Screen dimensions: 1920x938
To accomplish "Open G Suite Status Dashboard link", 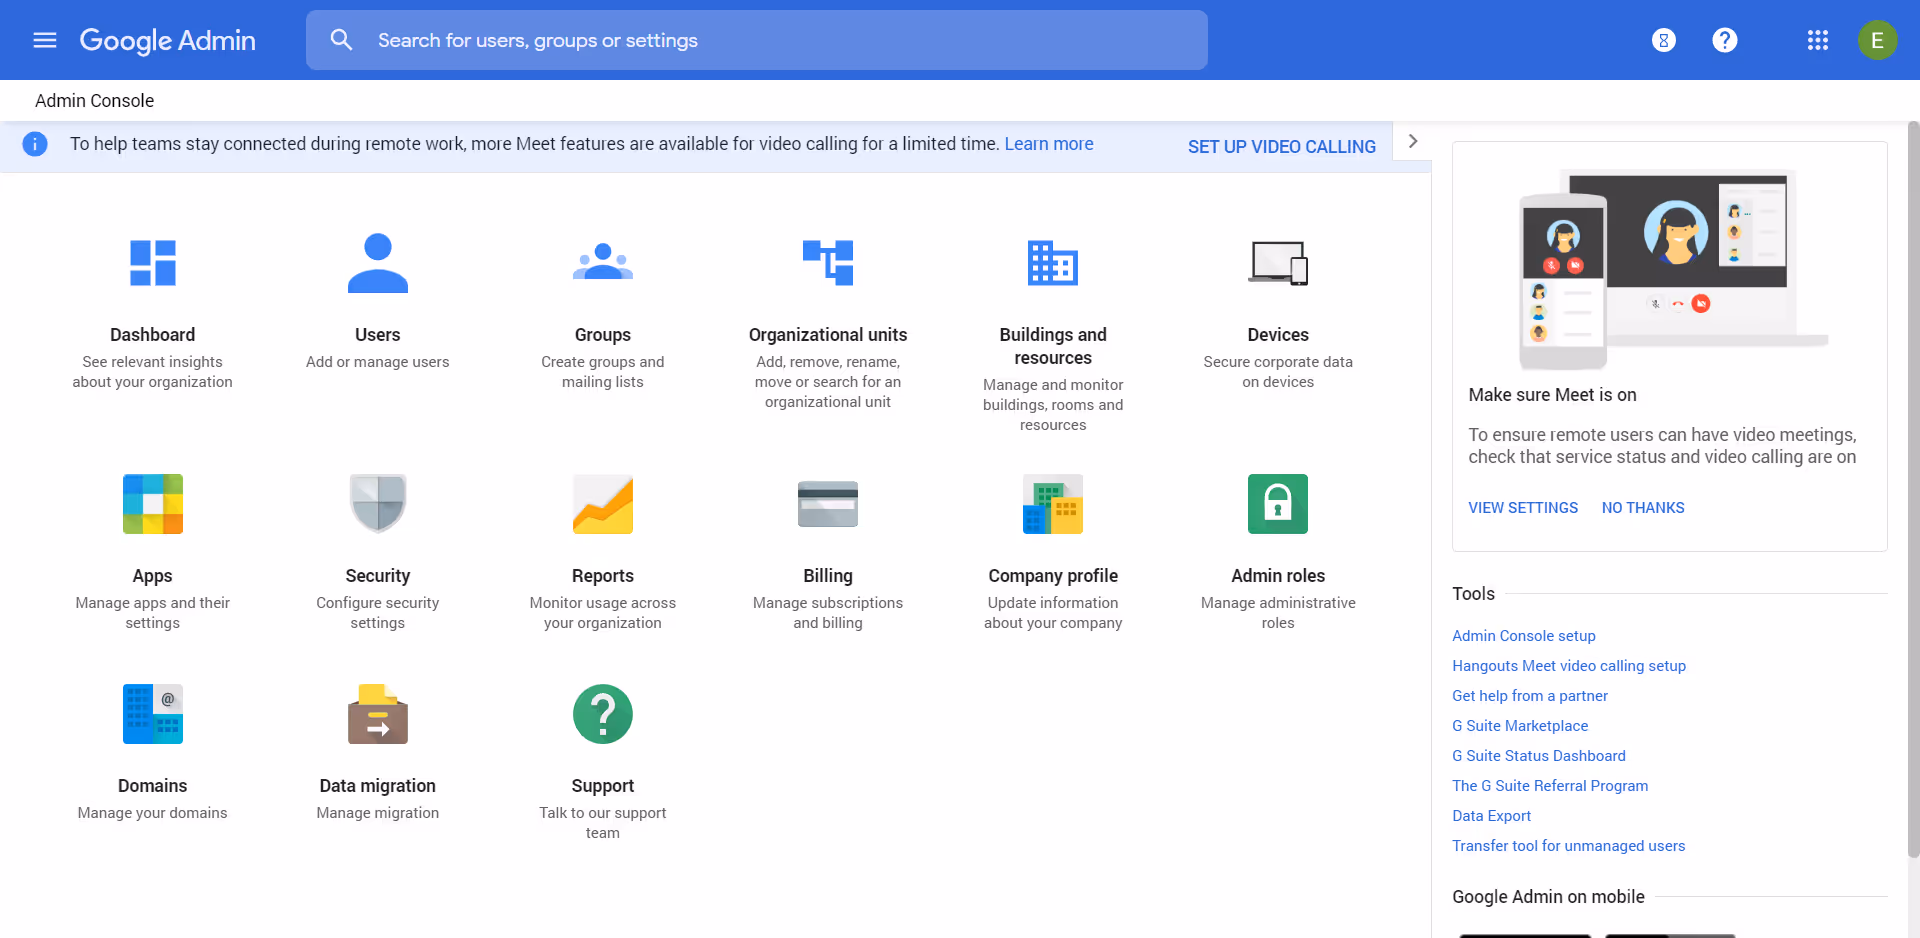I will [1539, 756].
